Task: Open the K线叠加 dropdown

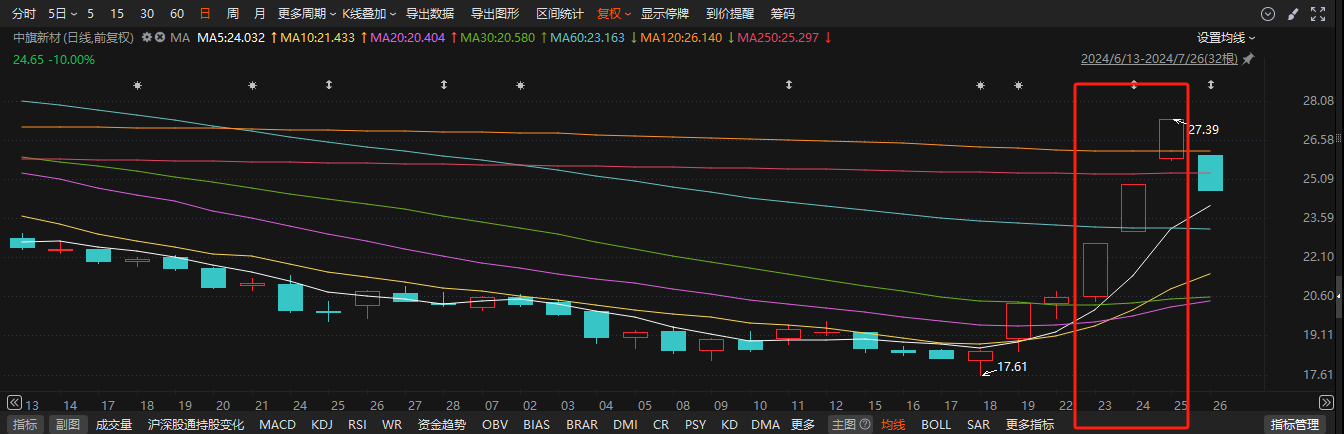Action: click(x=368, y=14)
